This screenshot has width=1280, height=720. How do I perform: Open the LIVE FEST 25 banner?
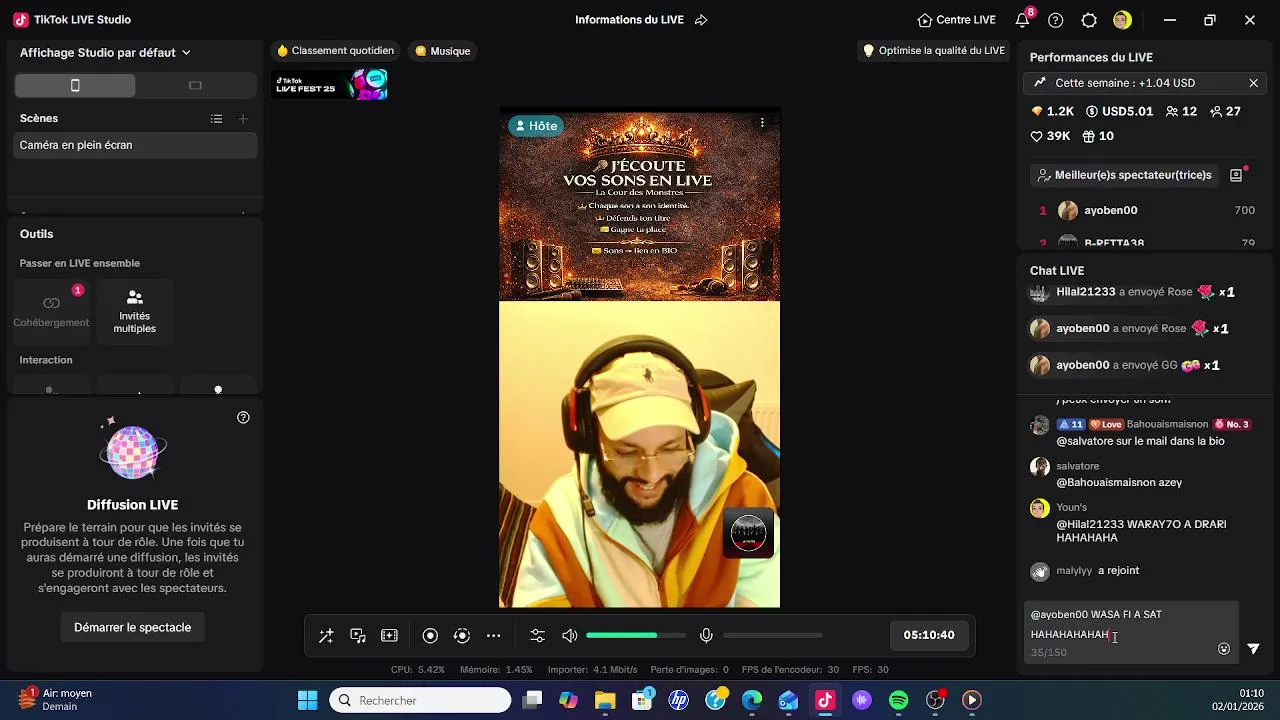click(330, 85)
